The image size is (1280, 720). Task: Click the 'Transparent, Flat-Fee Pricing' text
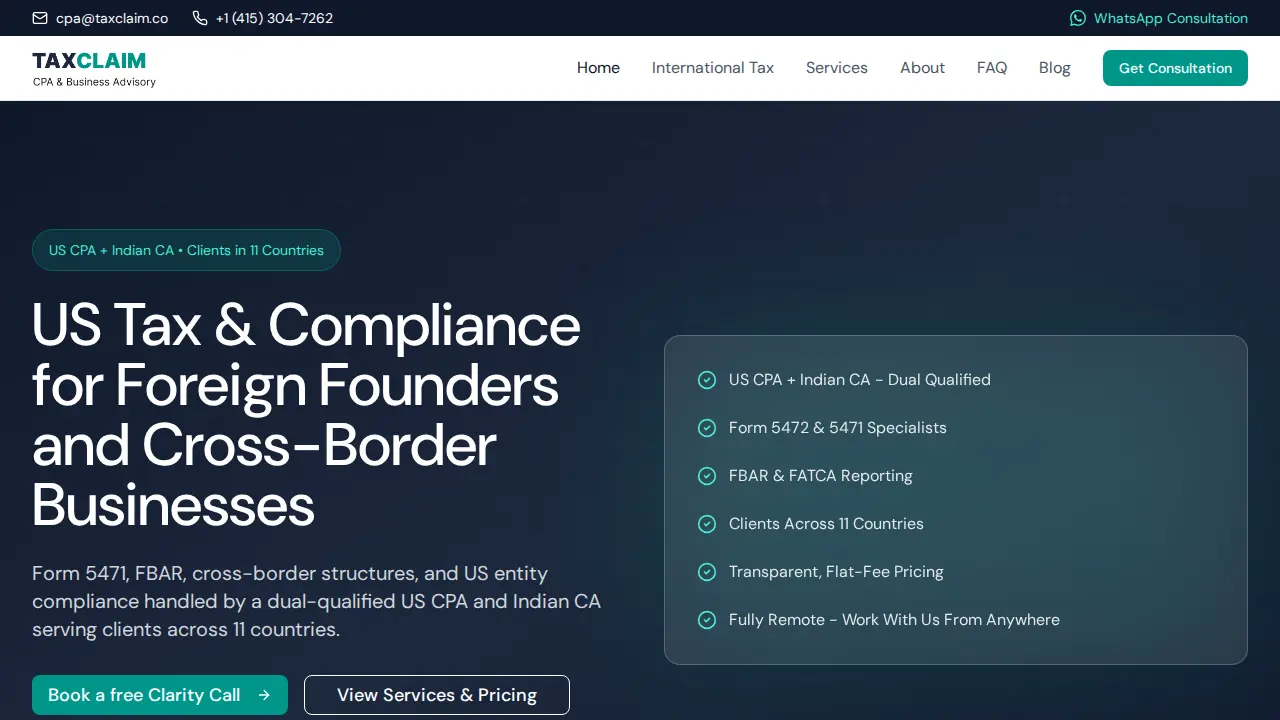click(x=836, y=572)
